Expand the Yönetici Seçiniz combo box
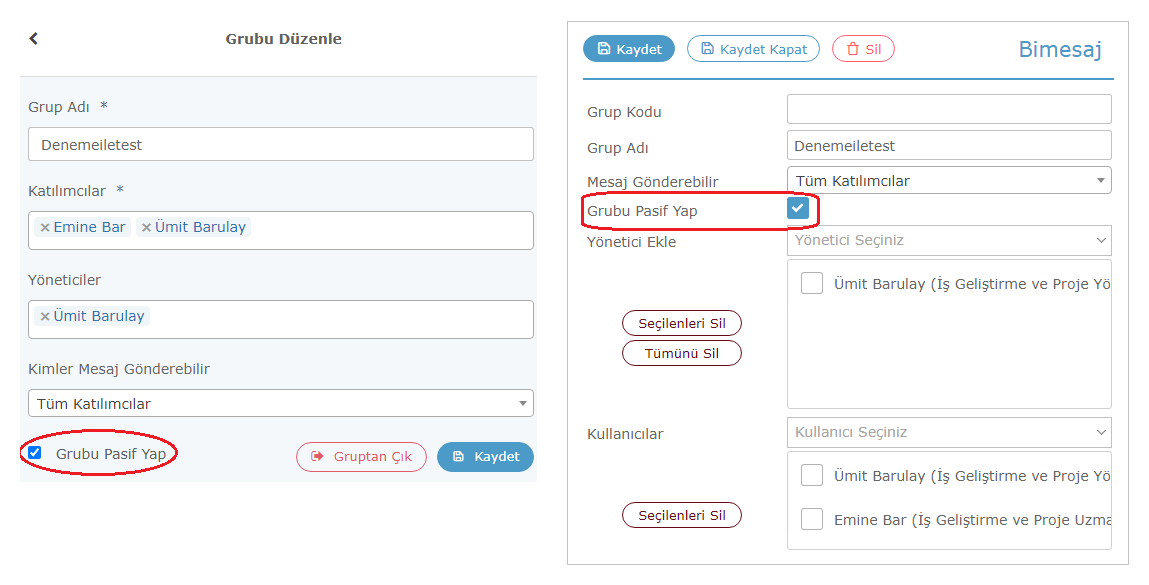 pyautogui.click(x=949, y=240)
